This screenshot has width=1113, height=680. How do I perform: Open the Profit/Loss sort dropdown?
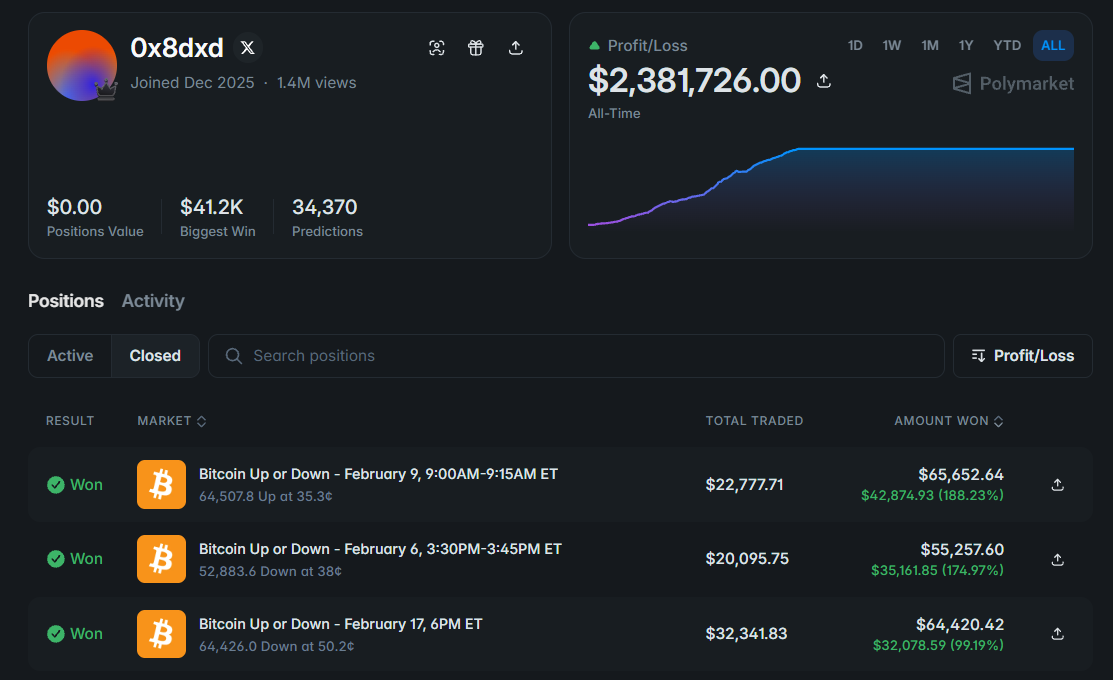(1022, 356)
